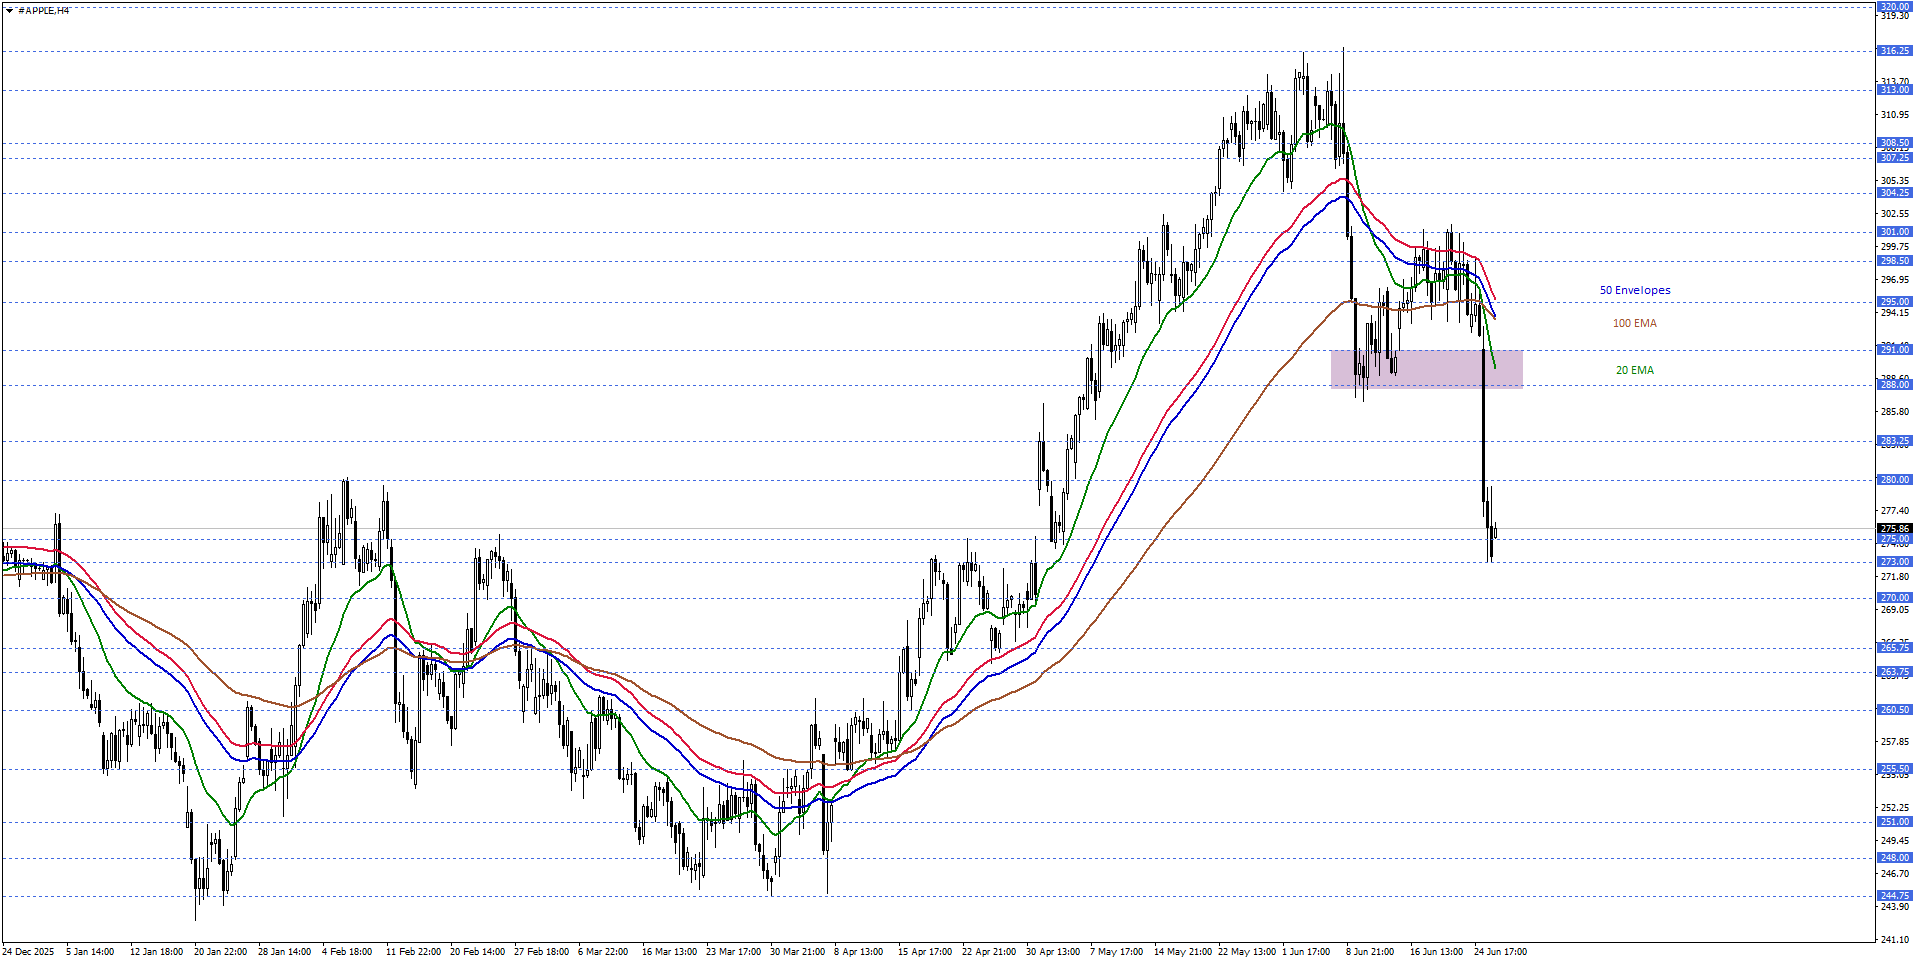Click the '22 May 13:00' time label
This screenshot has width=1916, height=963.
coord(1247,952)
